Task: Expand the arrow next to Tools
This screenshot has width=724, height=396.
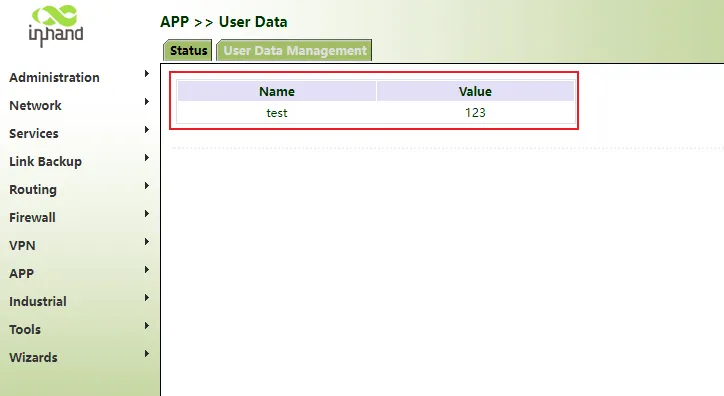Action: 147,326
